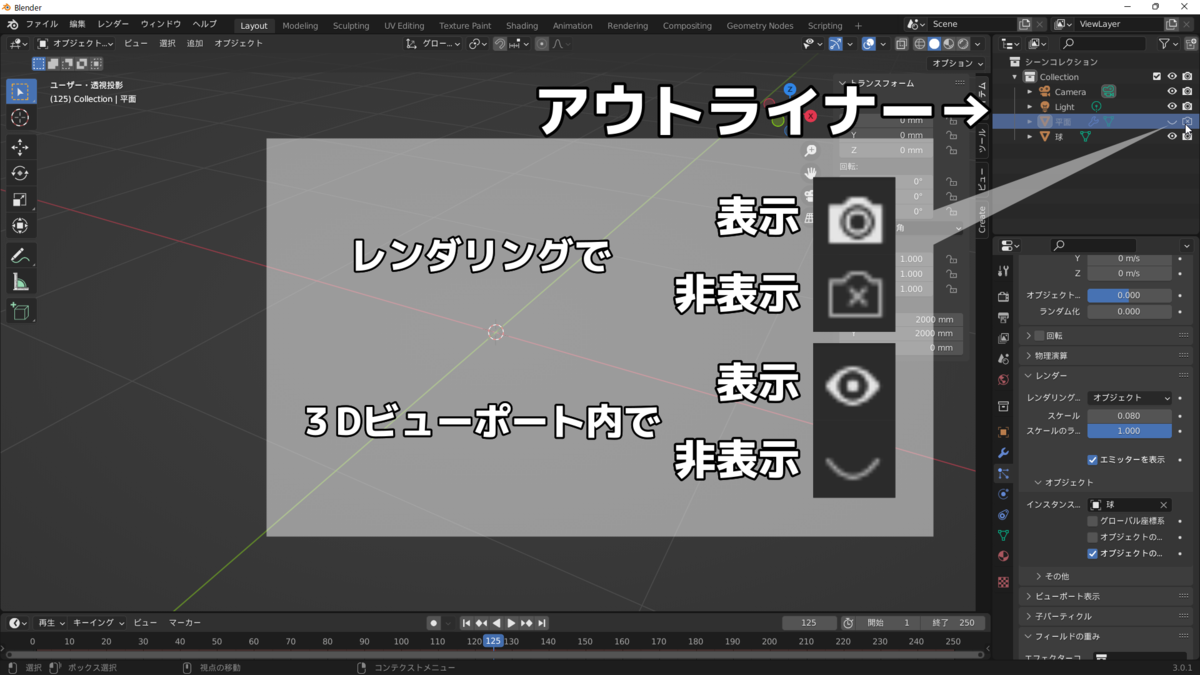Click the スケール 0.080 value field
The image size is (1200, 675).
(1129, 415)
